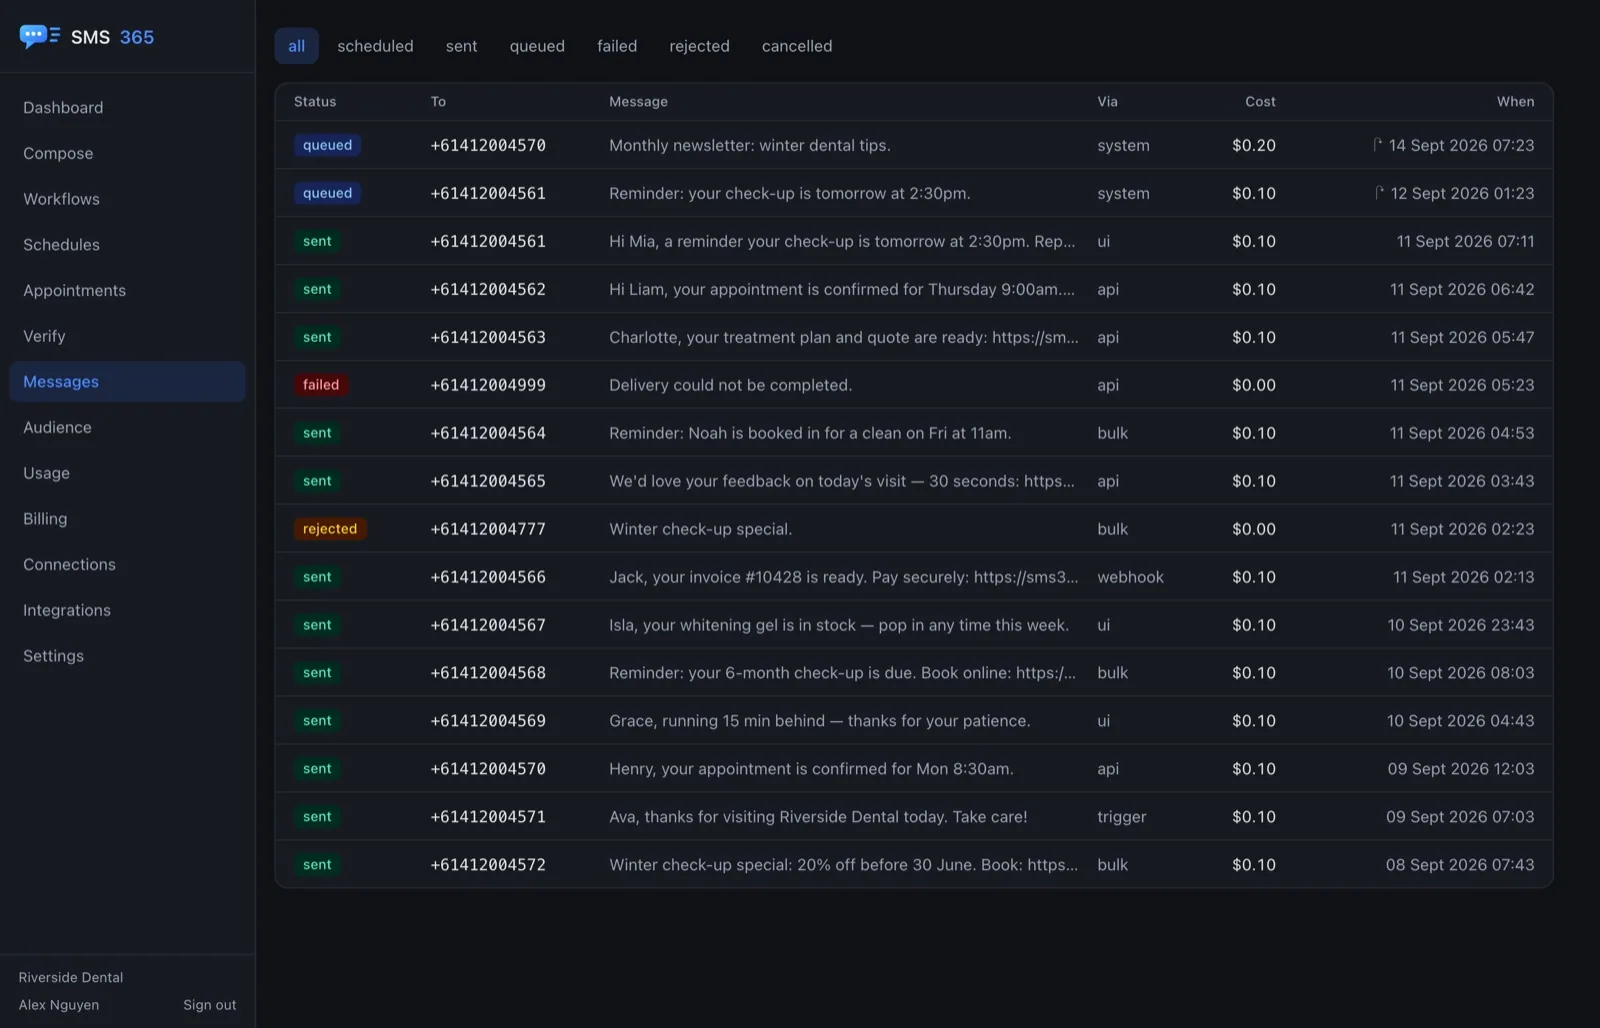Click the rejected status badge
Viewport: 1600px width, 1028px height.
[x=330, y=529]
